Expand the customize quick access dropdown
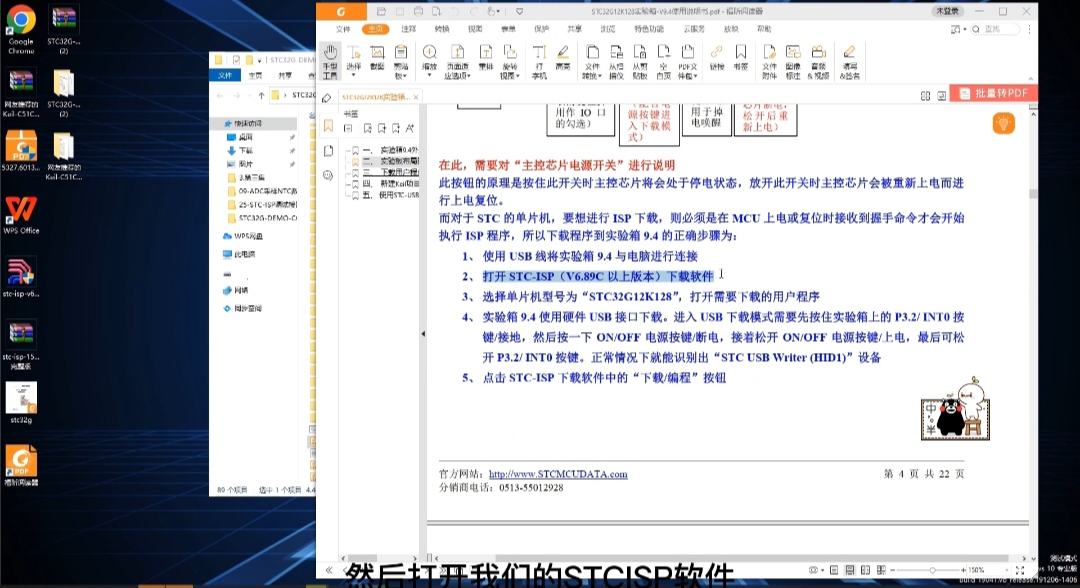1080x588 pixels. 519,11
